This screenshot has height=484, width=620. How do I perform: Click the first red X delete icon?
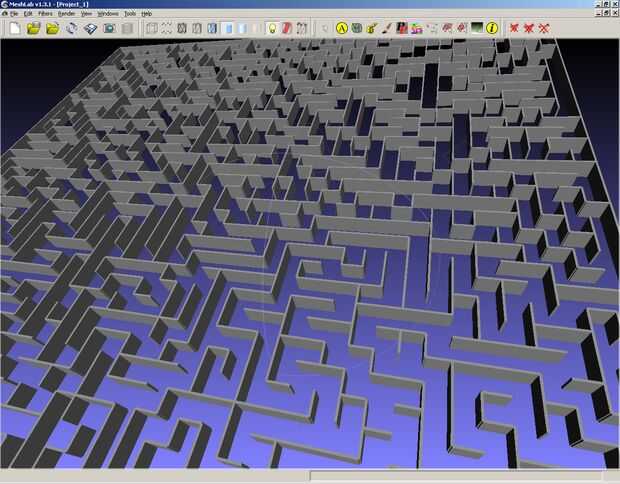point(514,28)
